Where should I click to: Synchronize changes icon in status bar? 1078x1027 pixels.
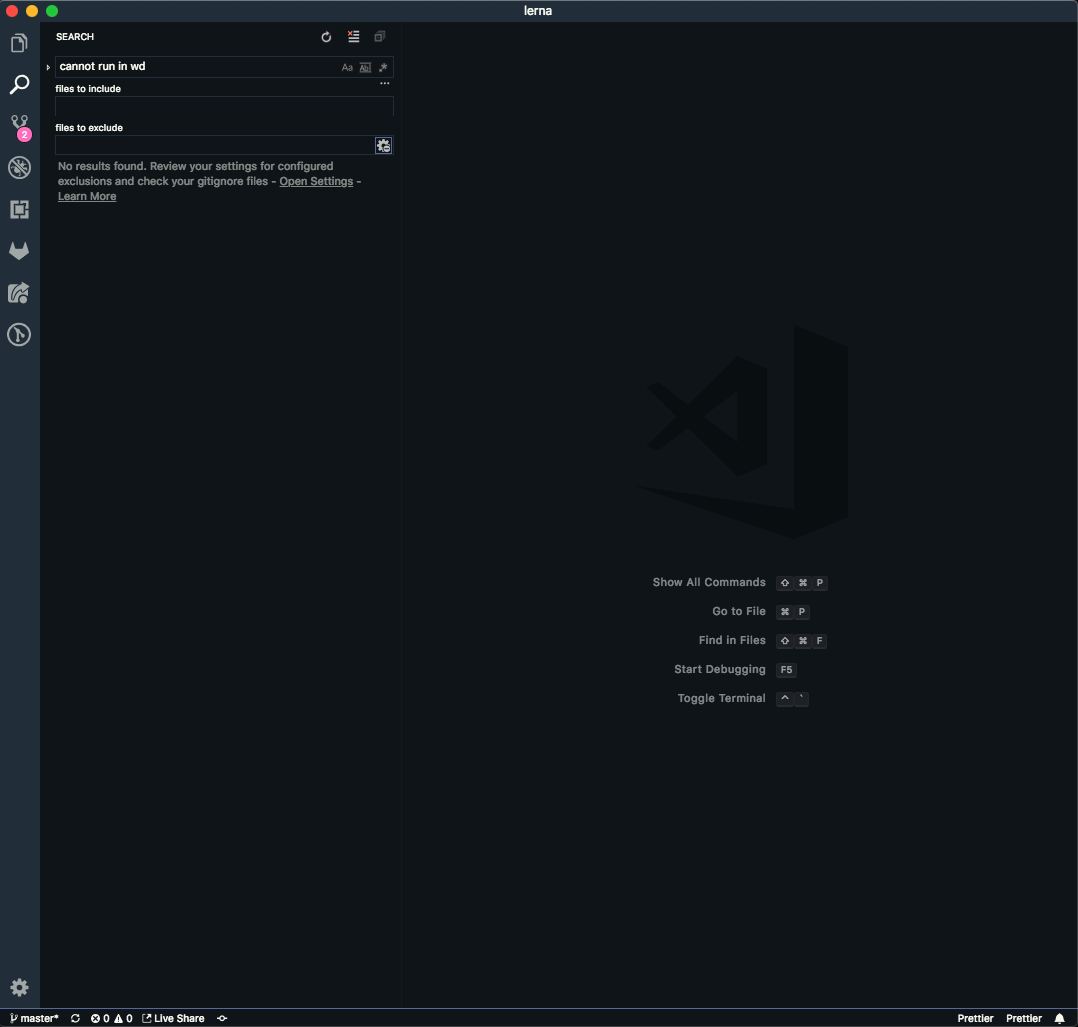(x=76, y=1018)
